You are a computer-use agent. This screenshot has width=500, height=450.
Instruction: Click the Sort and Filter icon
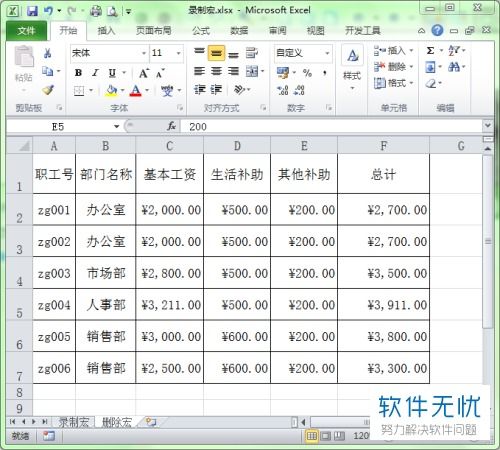(454, 51)
